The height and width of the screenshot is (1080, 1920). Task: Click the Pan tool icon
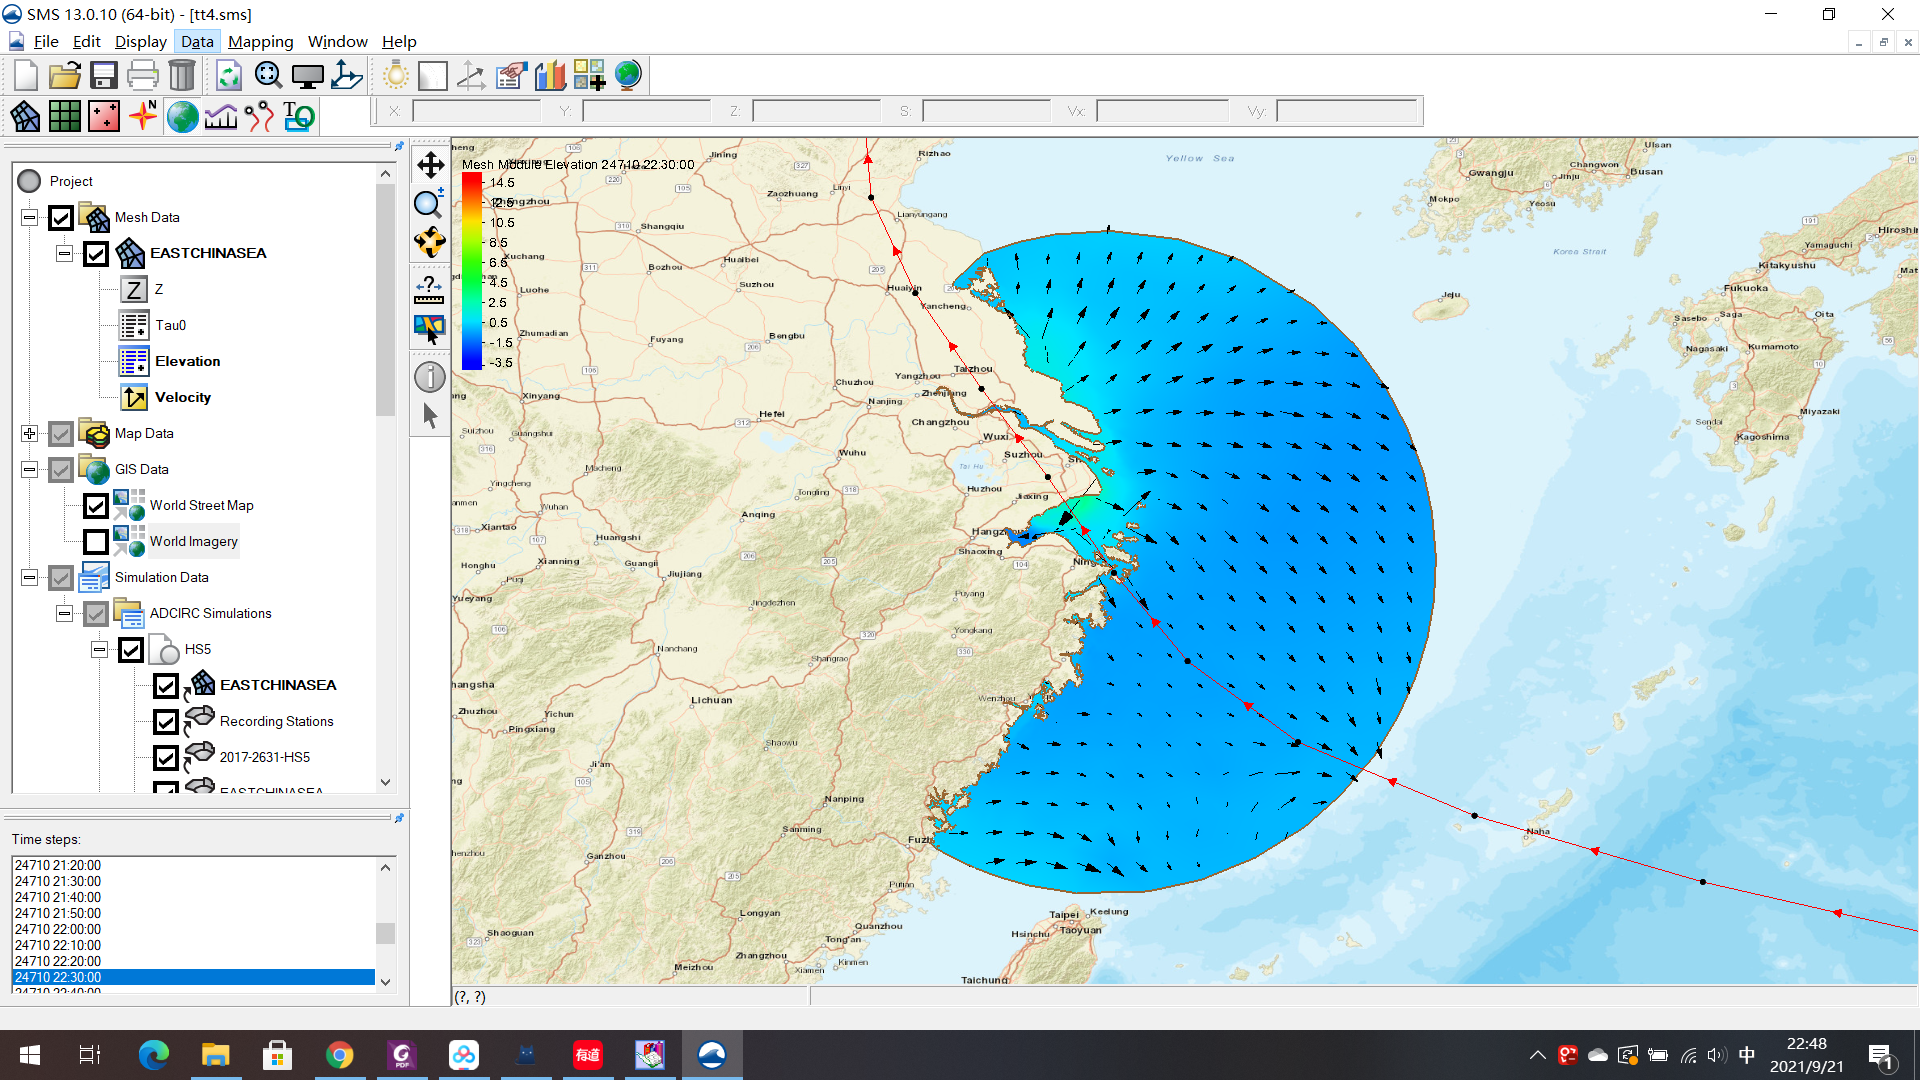[430, 165]
